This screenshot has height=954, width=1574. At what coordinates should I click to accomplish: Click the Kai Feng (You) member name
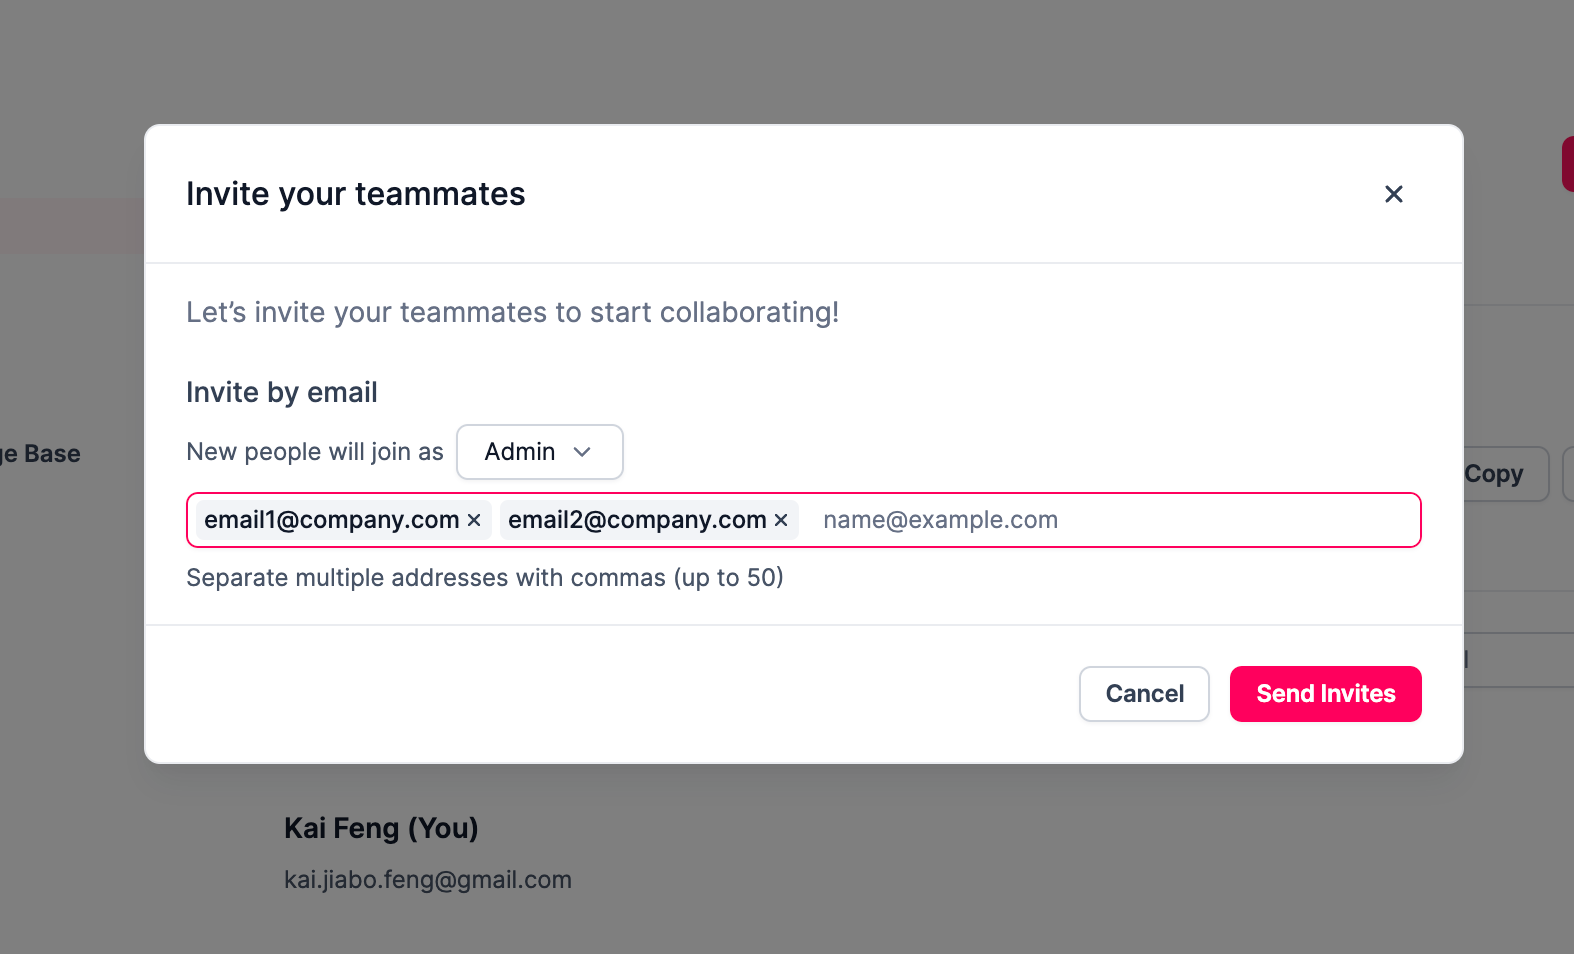381,828
